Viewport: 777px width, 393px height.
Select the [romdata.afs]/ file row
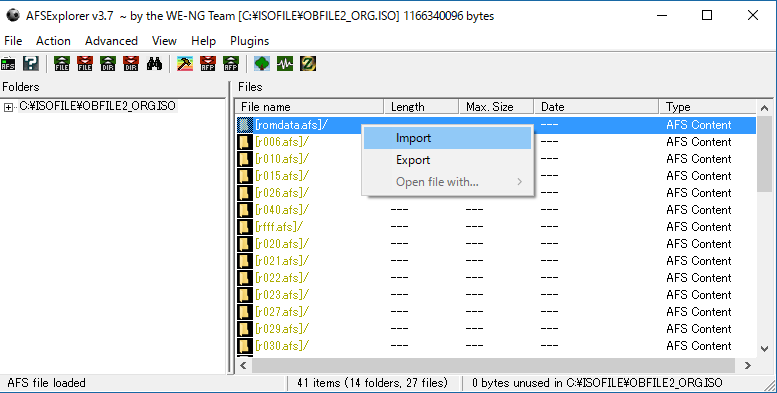point(496,125)
